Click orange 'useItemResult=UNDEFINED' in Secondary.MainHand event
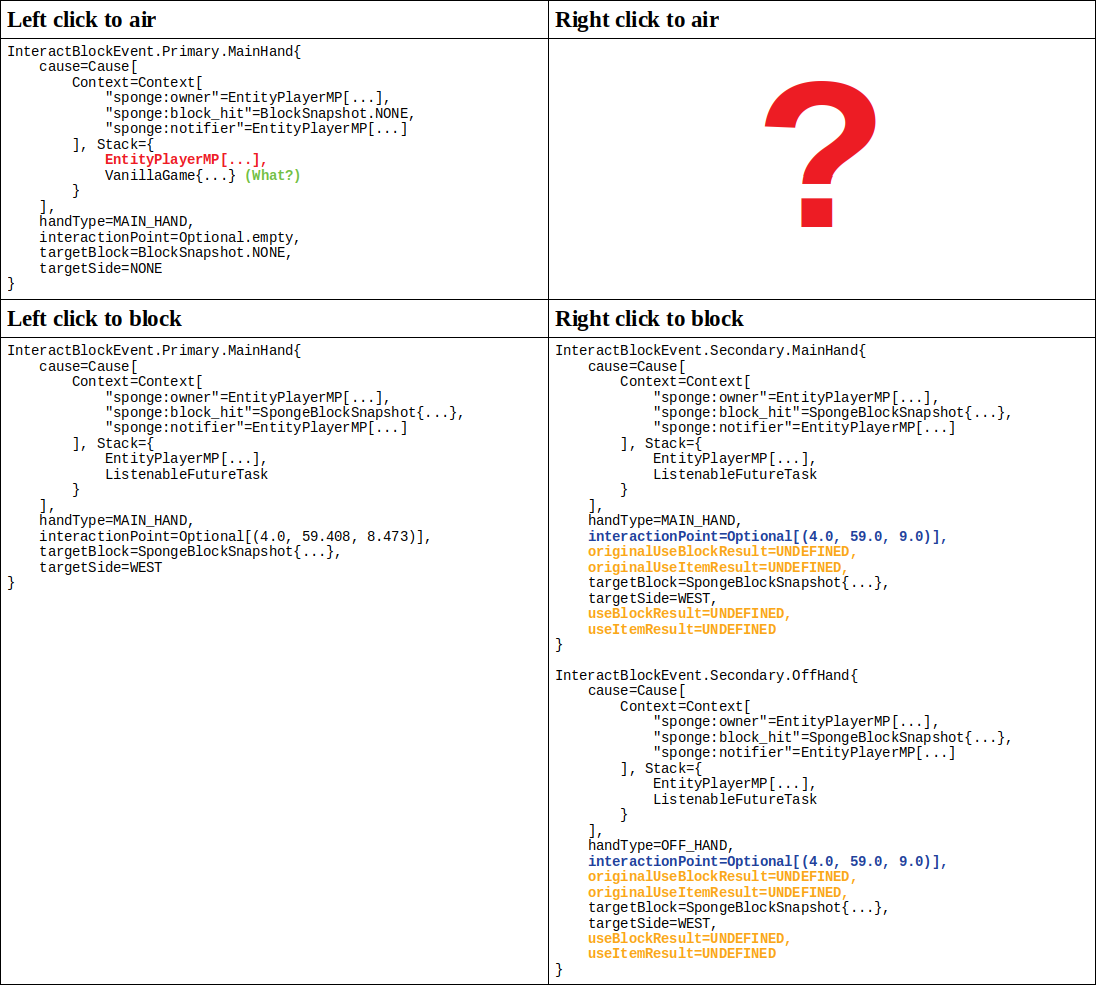The image size is (1096, 985). pyautogui.click(x=682, y=629)
